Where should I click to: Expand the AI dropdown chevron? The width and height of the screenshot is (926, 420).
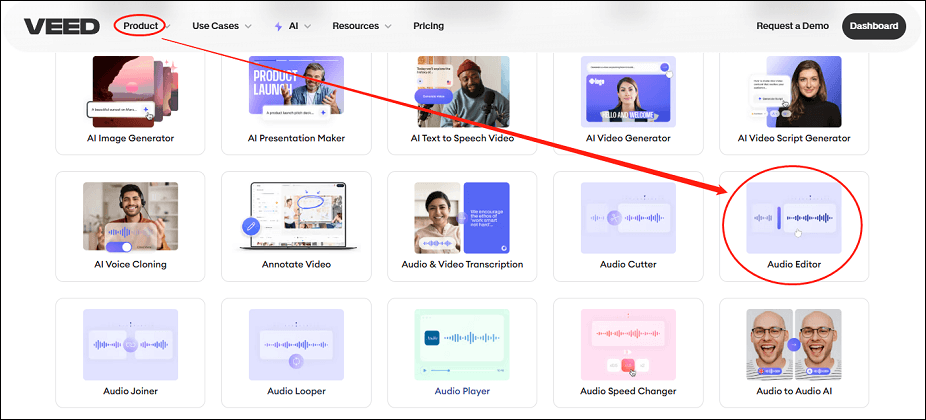point(308,27)
